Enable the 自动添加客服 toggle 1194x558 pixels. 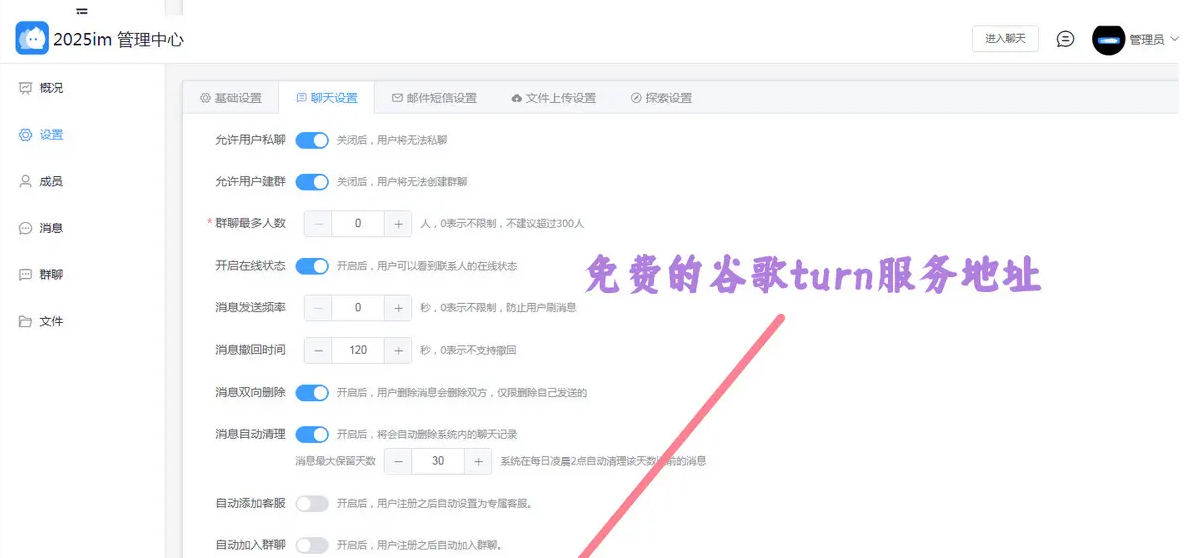point(312,503)
